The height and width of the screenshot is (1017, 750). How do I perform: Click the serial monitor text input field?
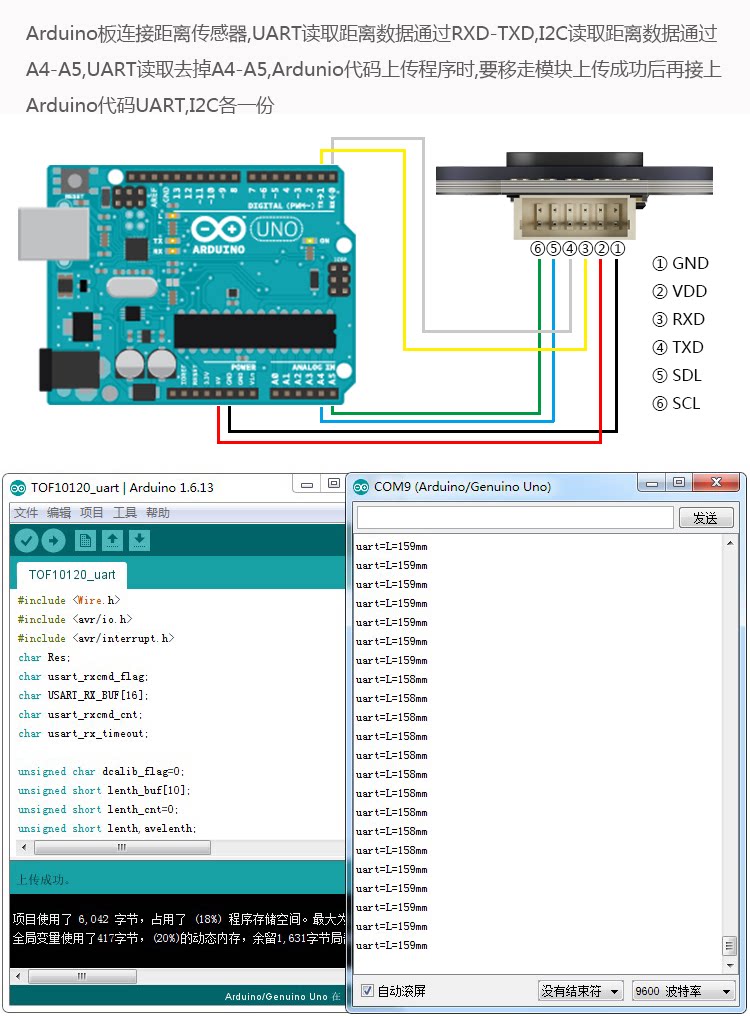pyautogui.click(x=515, y=518)
